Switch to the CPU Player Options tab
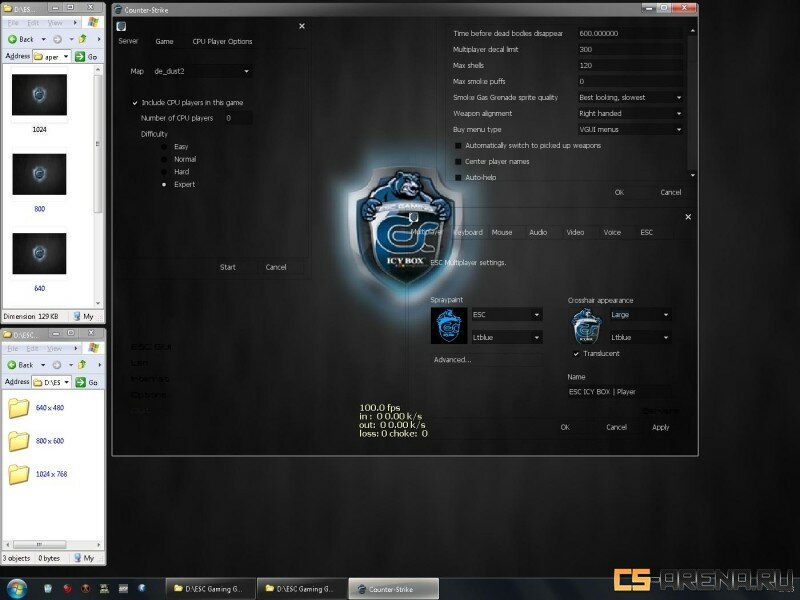The width and height of the screenshot is (800, 600). tap(222, 42)
